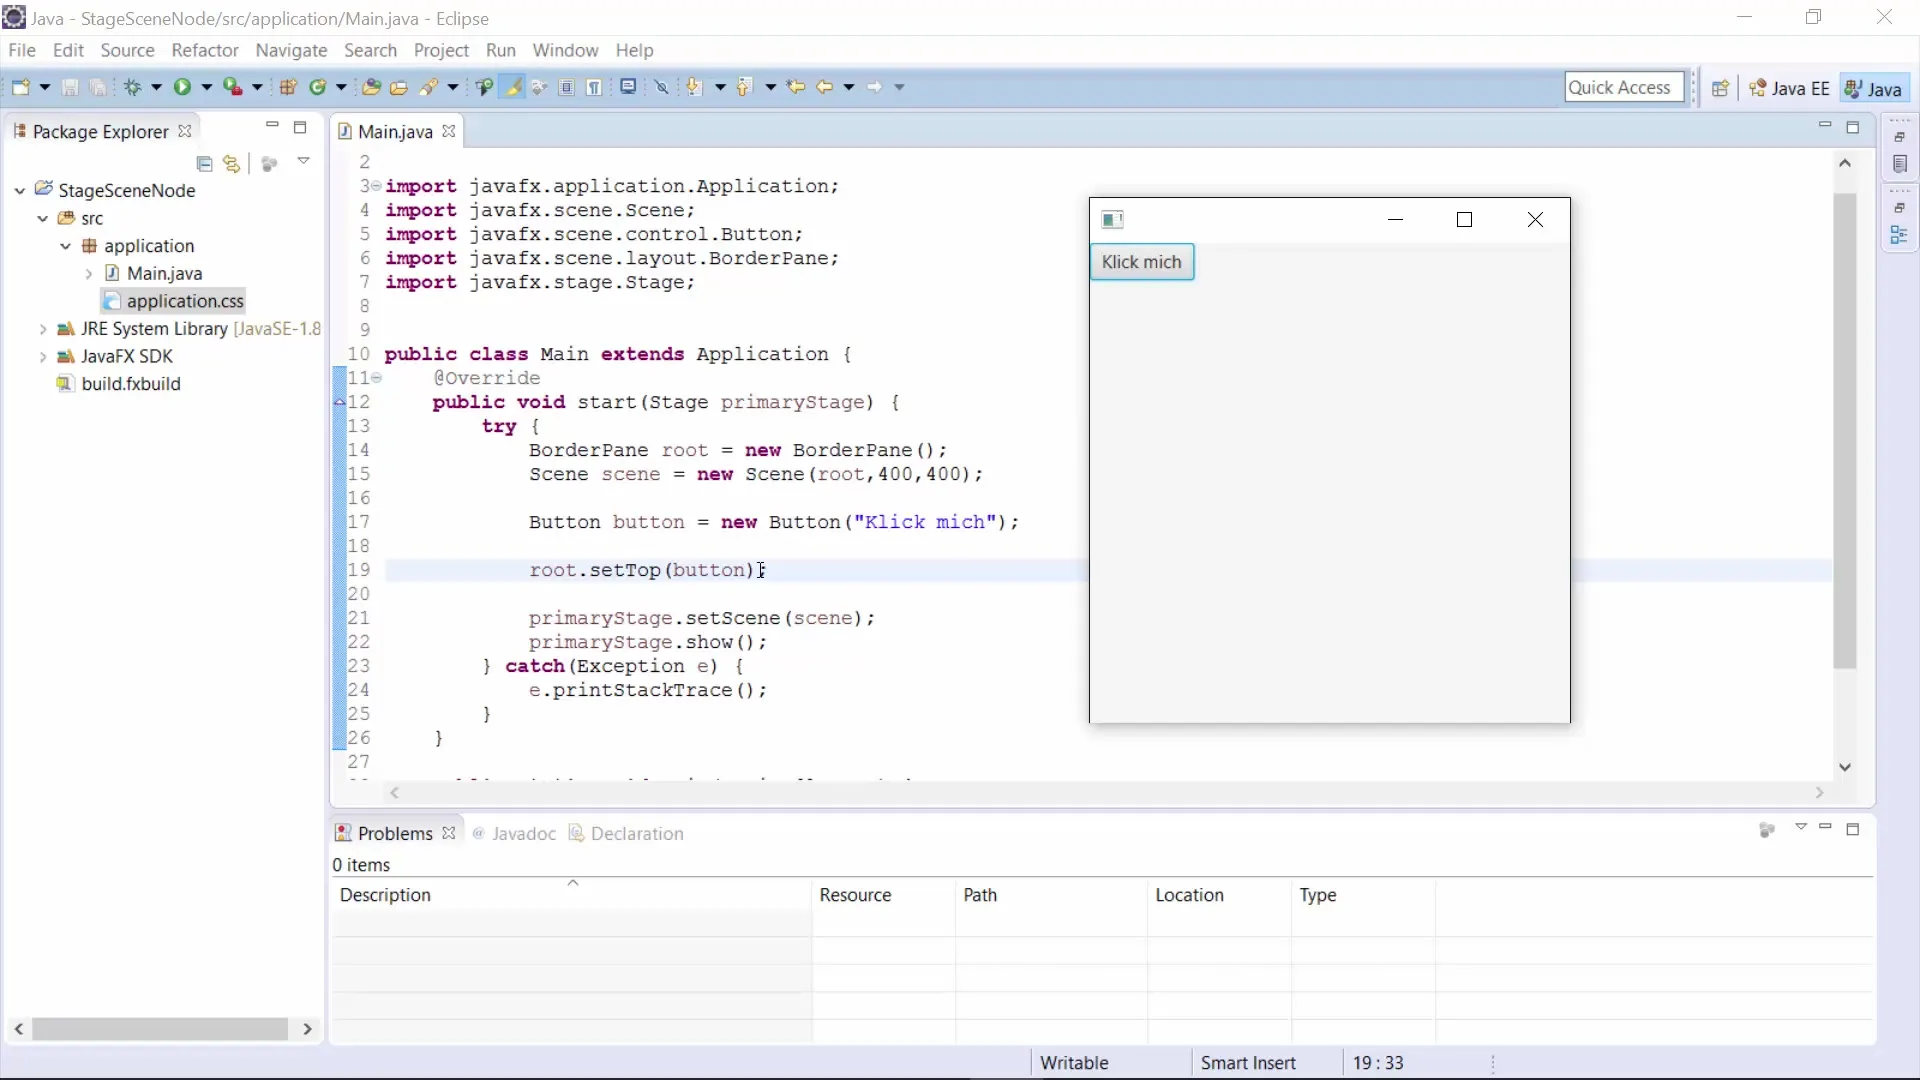Toggle block selection mode
This screenshot has height=1080, width=1920.
[x=567, y=87]
